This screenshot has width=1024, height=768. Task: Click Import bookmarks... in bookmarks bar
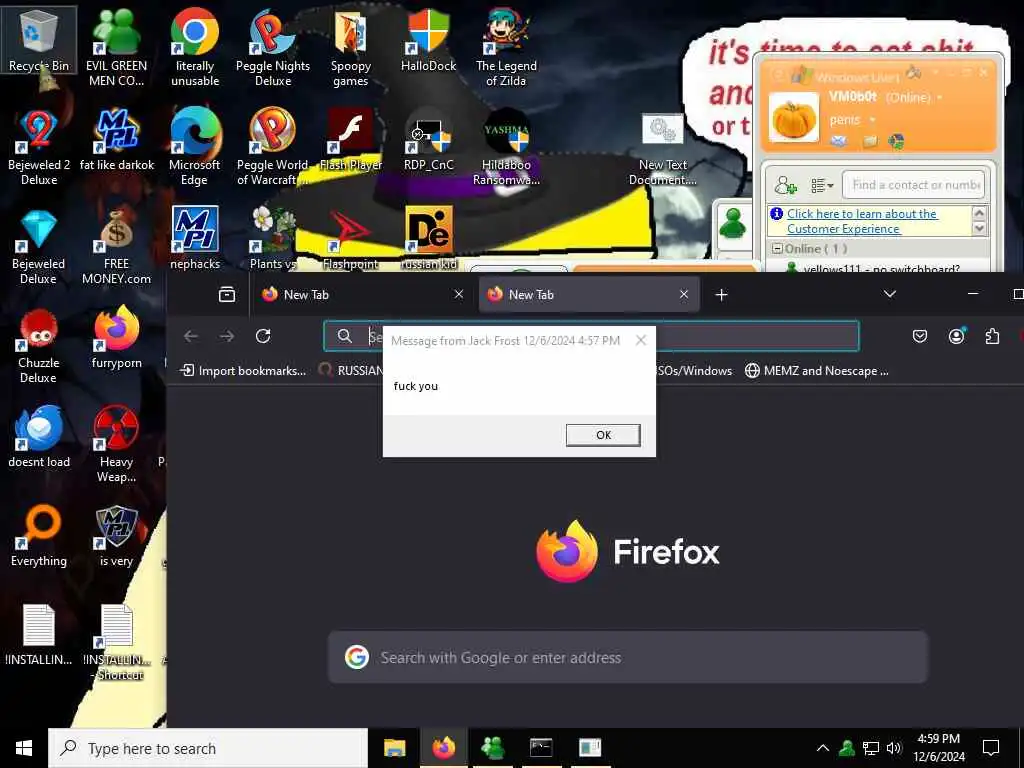coord(243,371)
